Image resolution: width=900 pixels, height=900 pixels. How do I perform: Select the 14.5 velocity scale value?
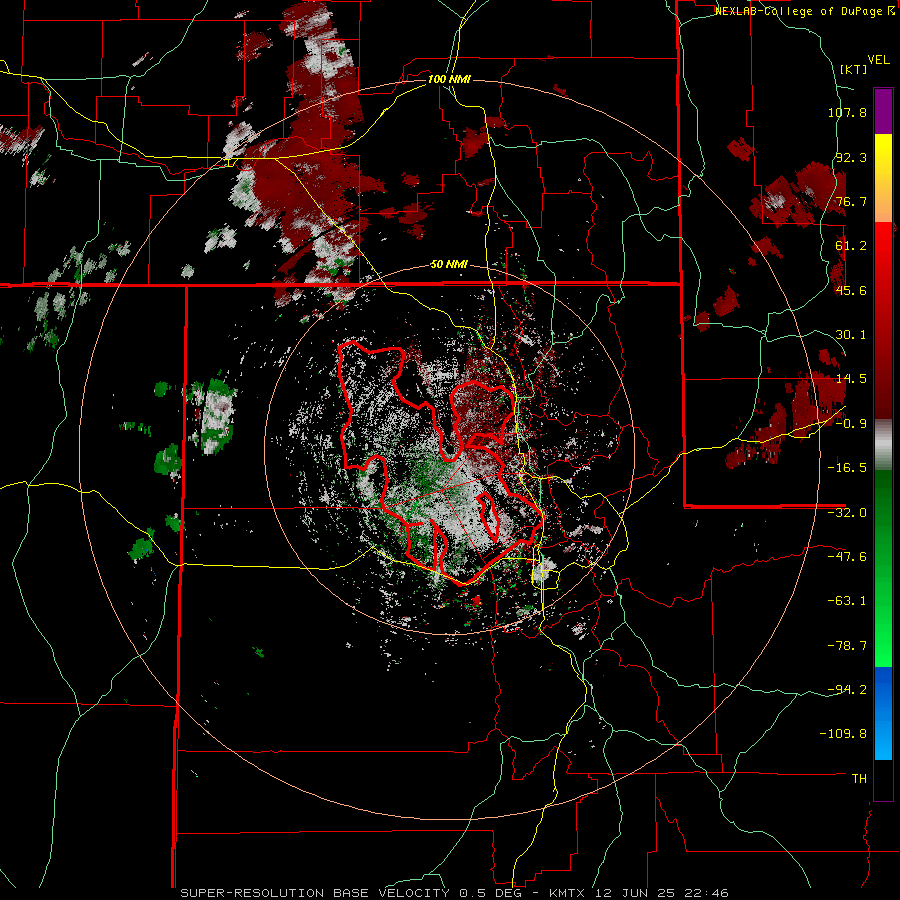[851, 379]
